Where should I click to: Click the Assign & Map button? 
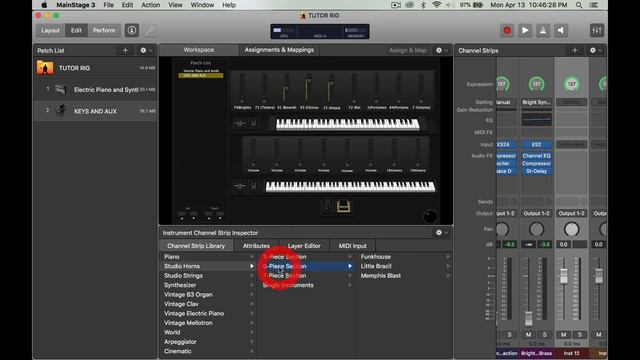pyautogui.click(x=408, y=50)
